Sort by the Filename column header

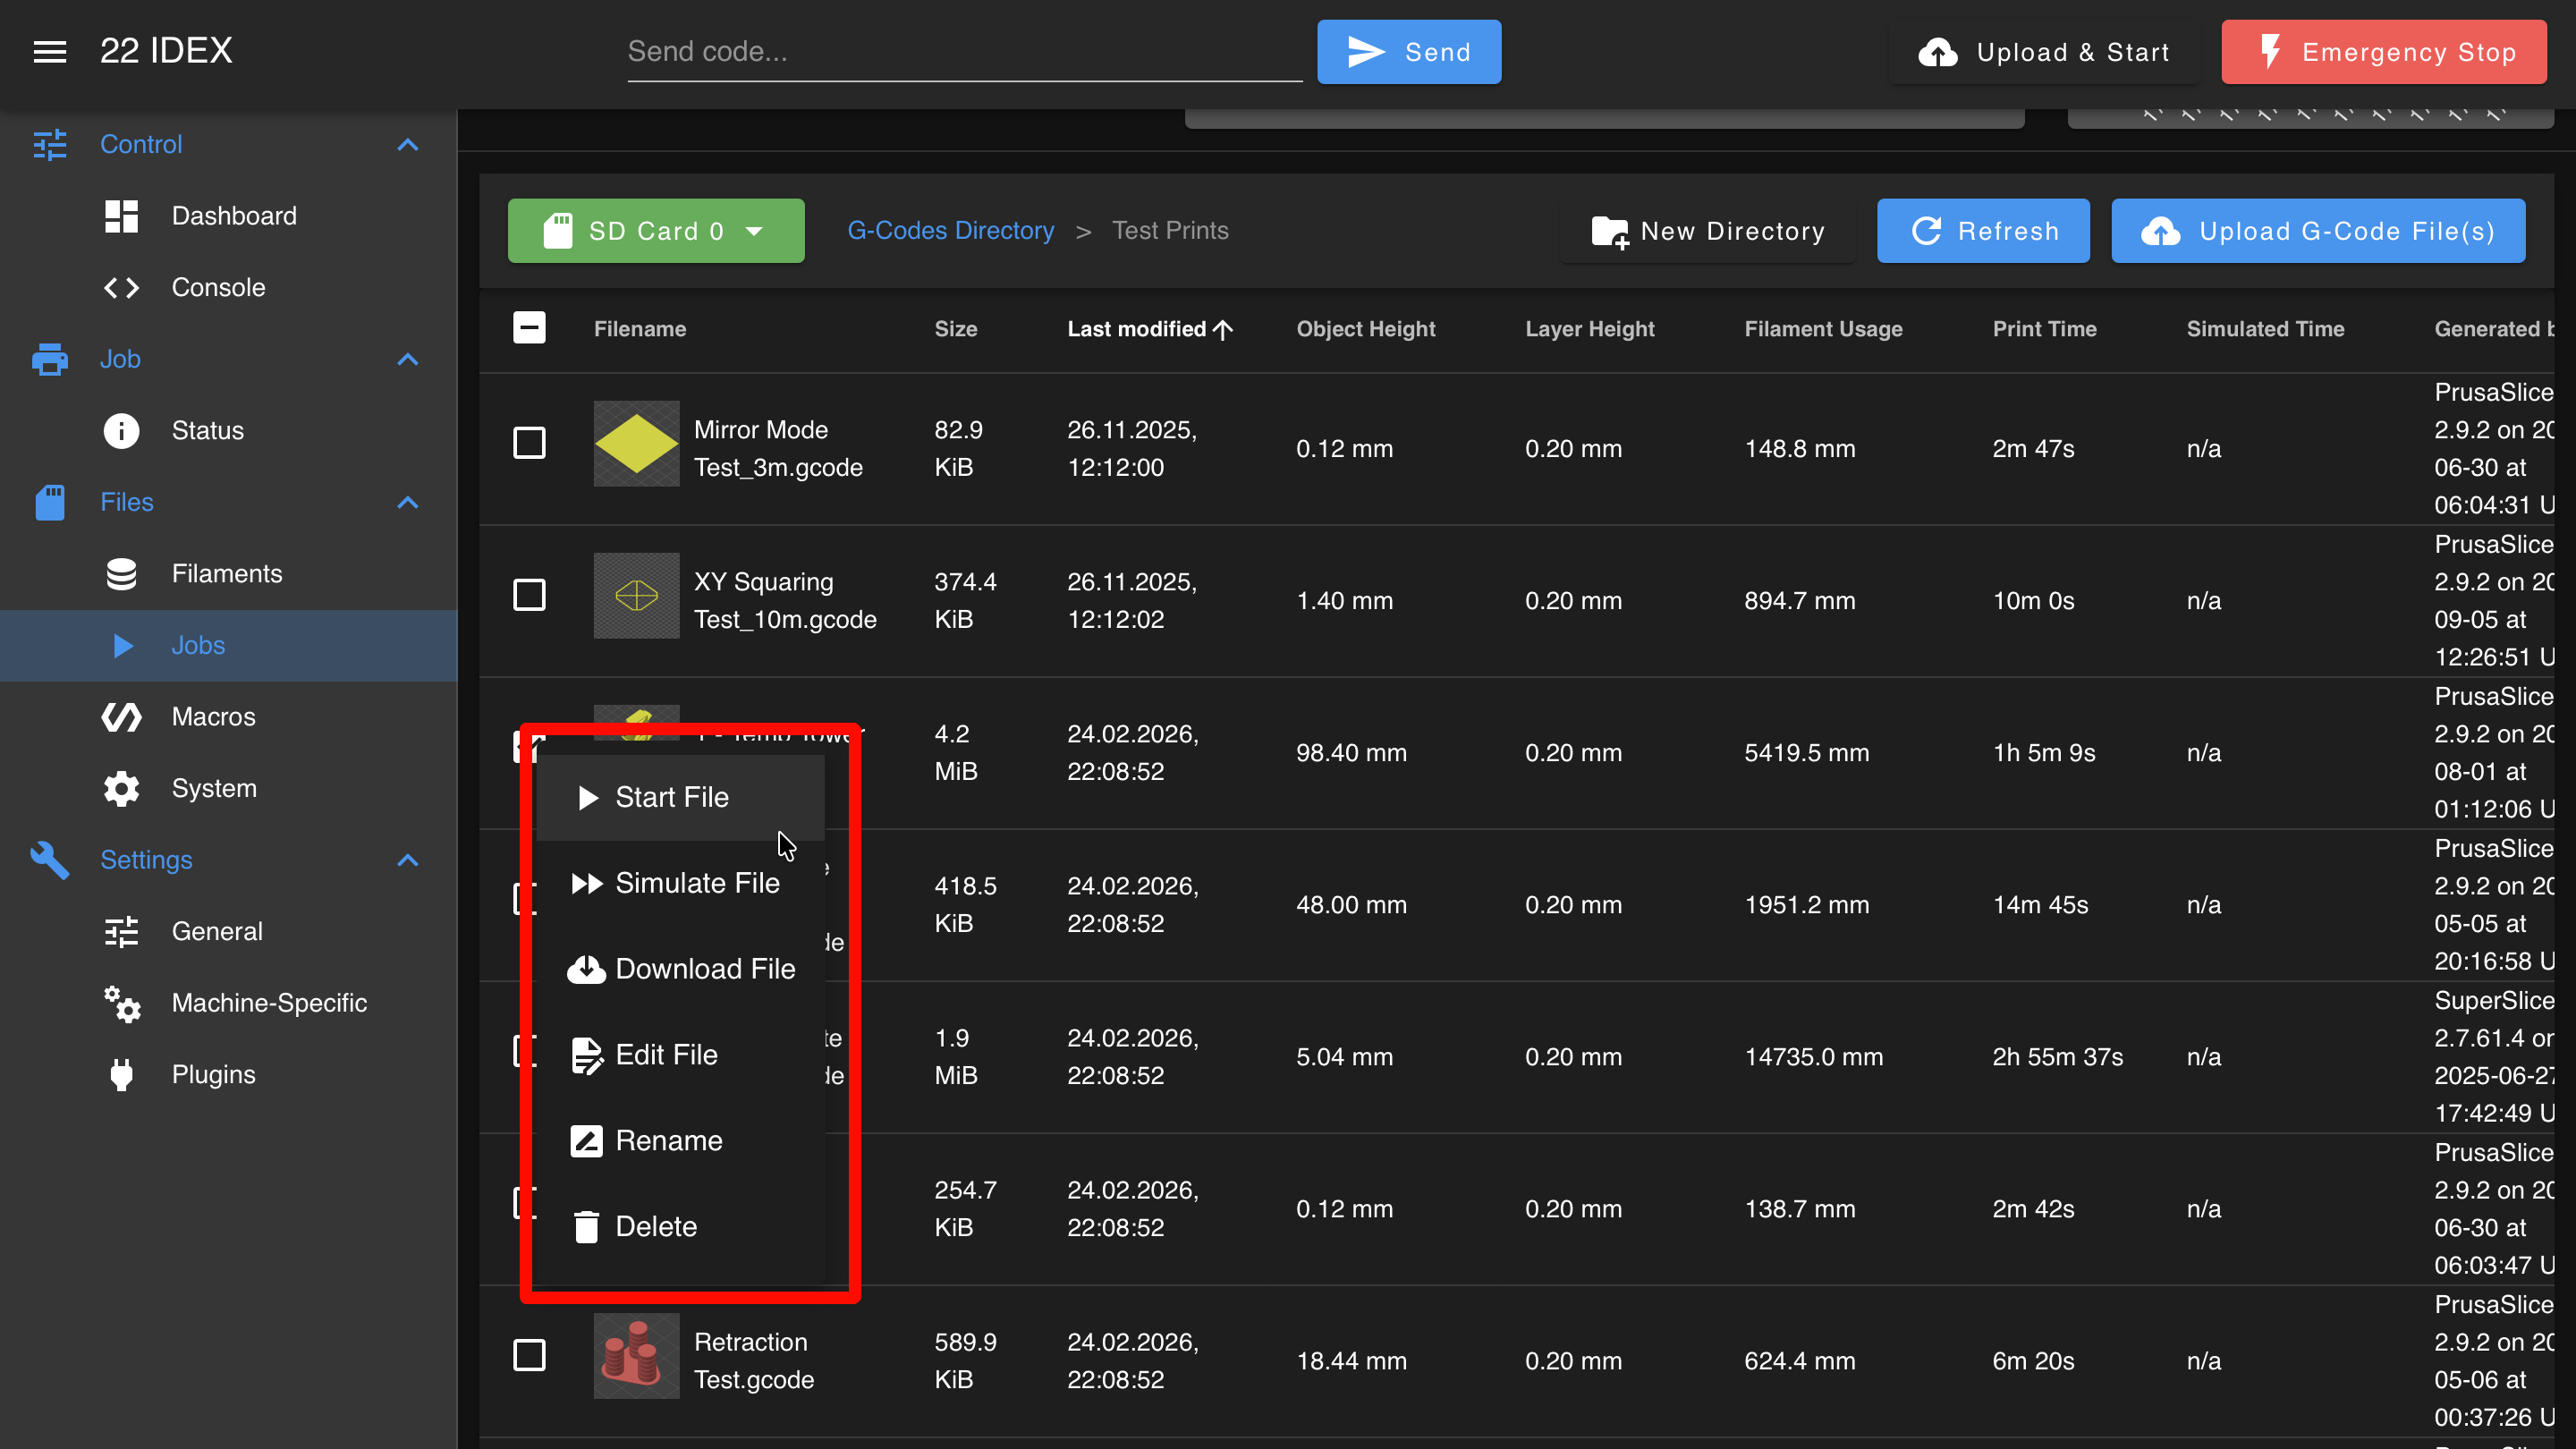(640, 329)
